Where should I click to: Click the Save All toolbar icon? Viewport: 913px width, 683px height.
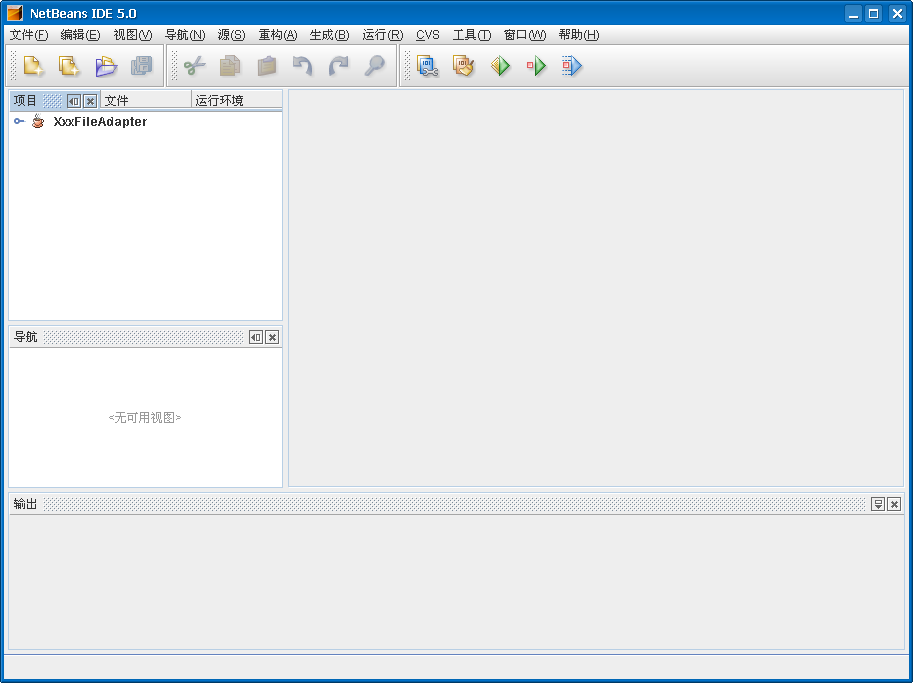(x=141, y=66)
